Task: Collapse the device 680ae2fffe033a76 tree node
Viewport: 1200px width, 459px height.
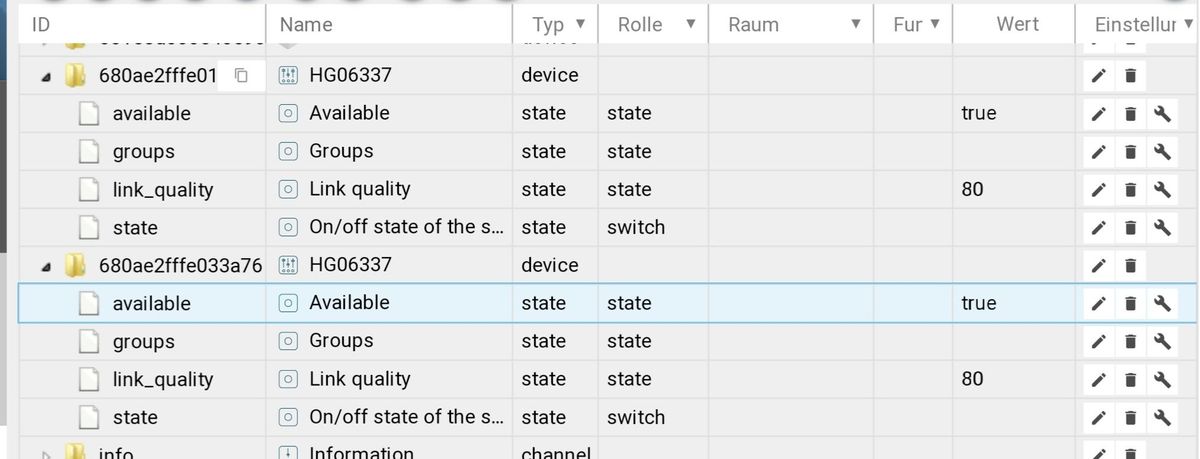Action: [x=46, y=267]
